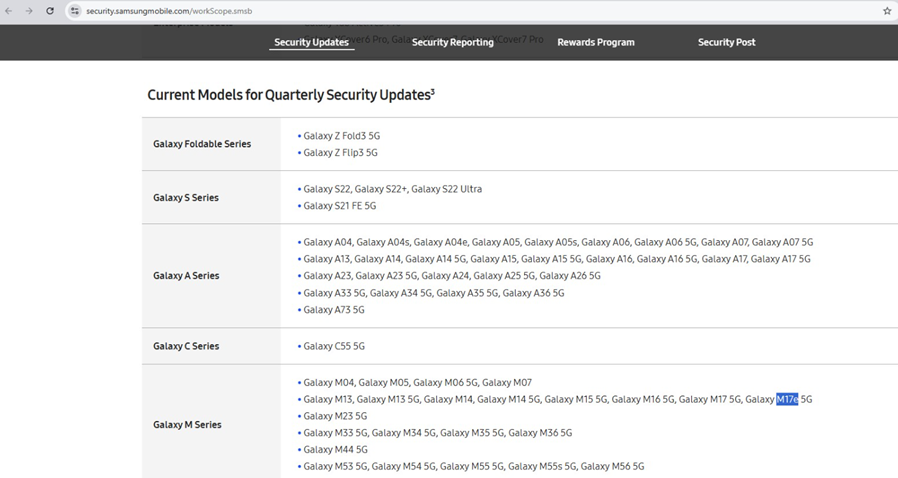Click the address bar URL field
The image size is (898, 478).
click(400, 11)
